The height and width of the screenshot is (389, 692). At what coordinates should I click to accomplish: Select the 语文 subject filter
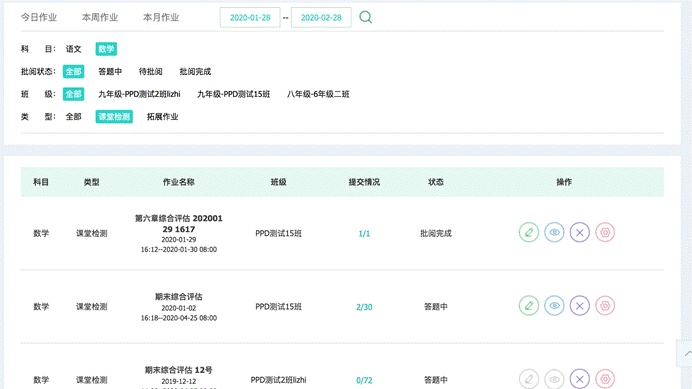74,49
